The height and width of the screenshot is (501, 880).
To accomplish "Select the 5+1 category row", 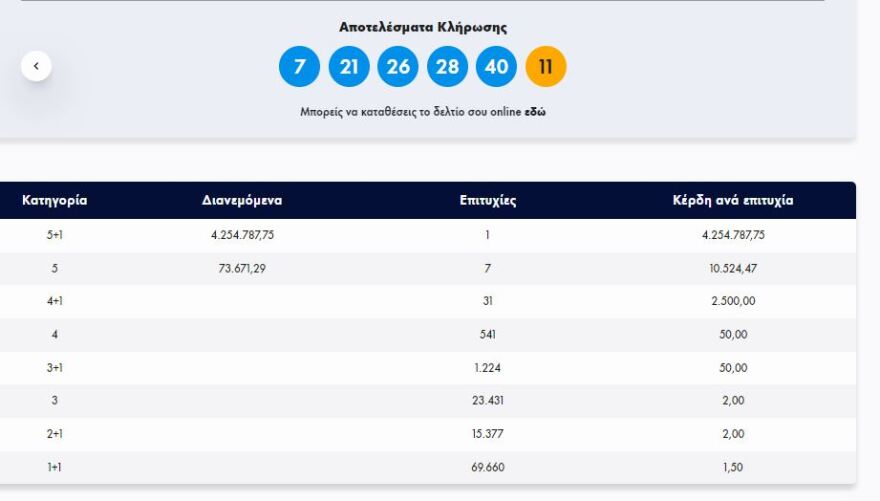I will click(x=55, y=235).
